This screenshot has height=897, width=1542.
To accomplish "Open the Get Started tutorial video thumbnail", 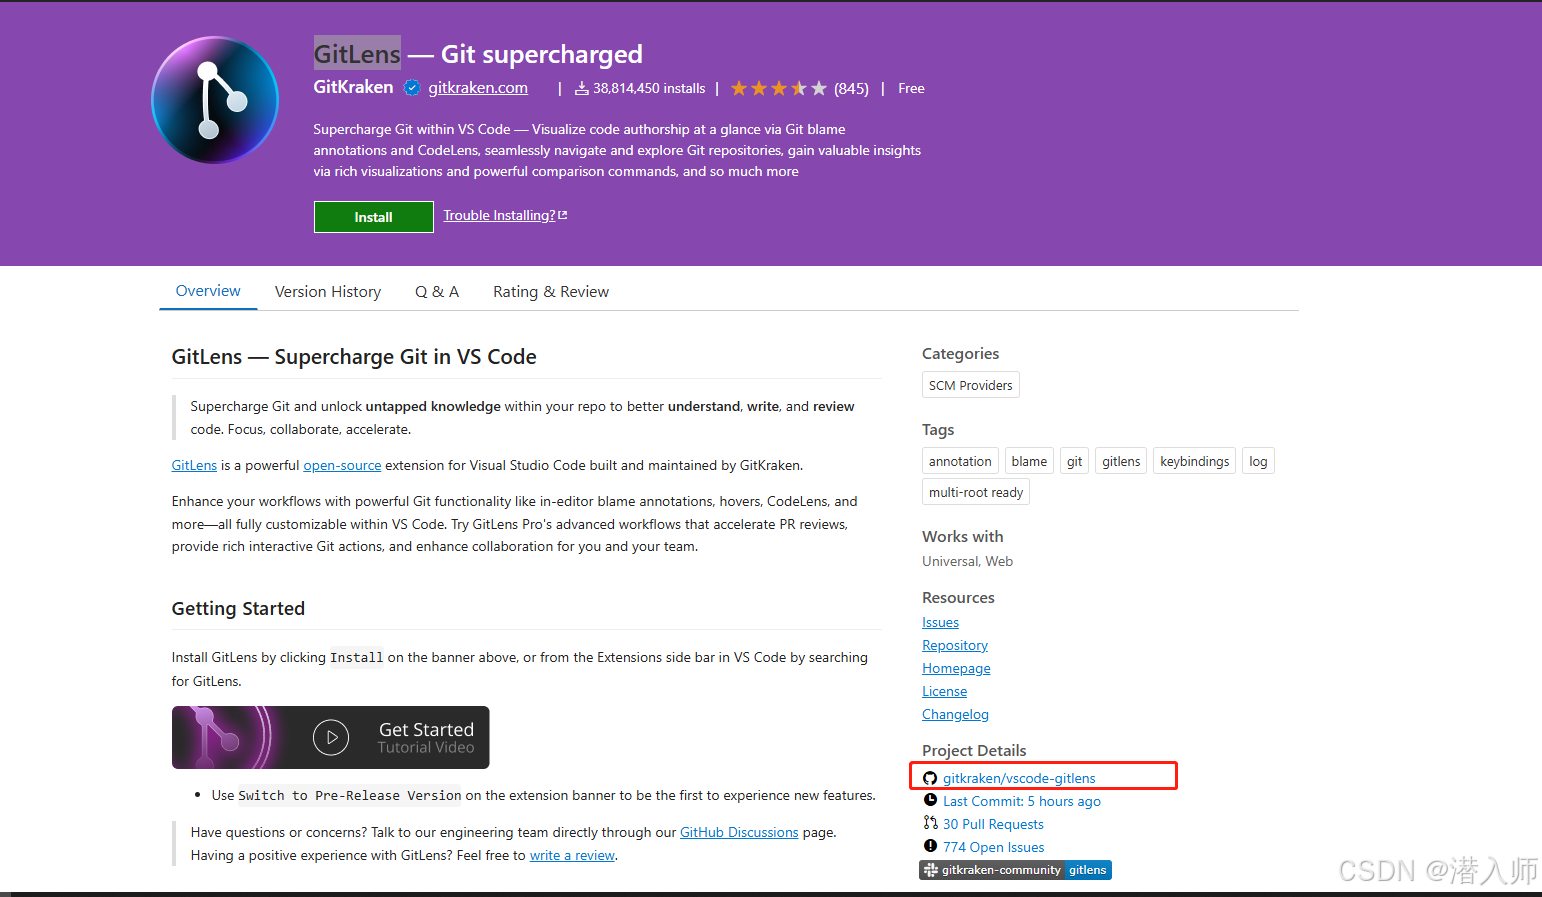I will pyautogui.click(x=330, y=737).
